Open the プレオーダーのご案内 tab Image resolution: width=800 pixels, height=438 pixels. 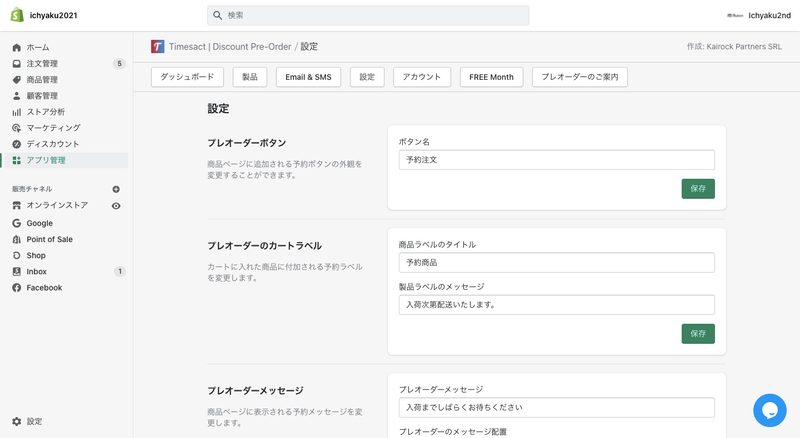coord(580,77)
